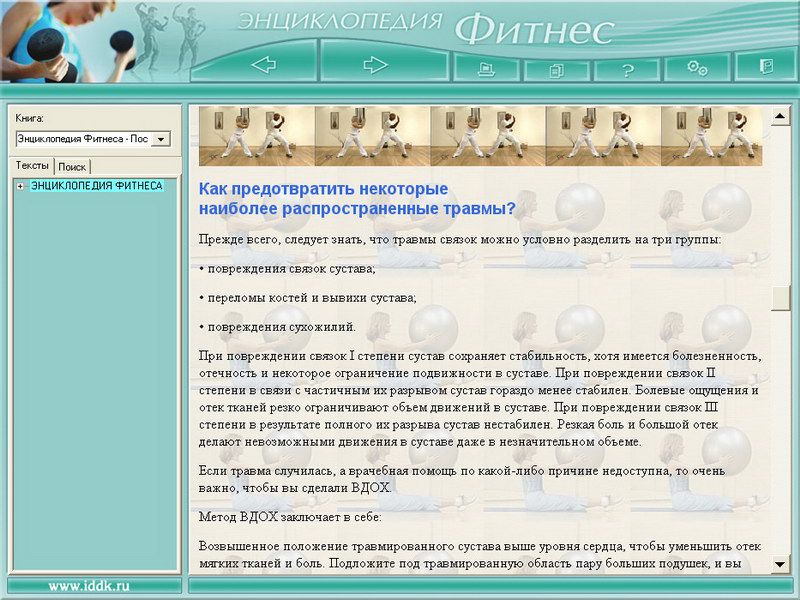Click the www.iddk.ru website link

(89, 585)
